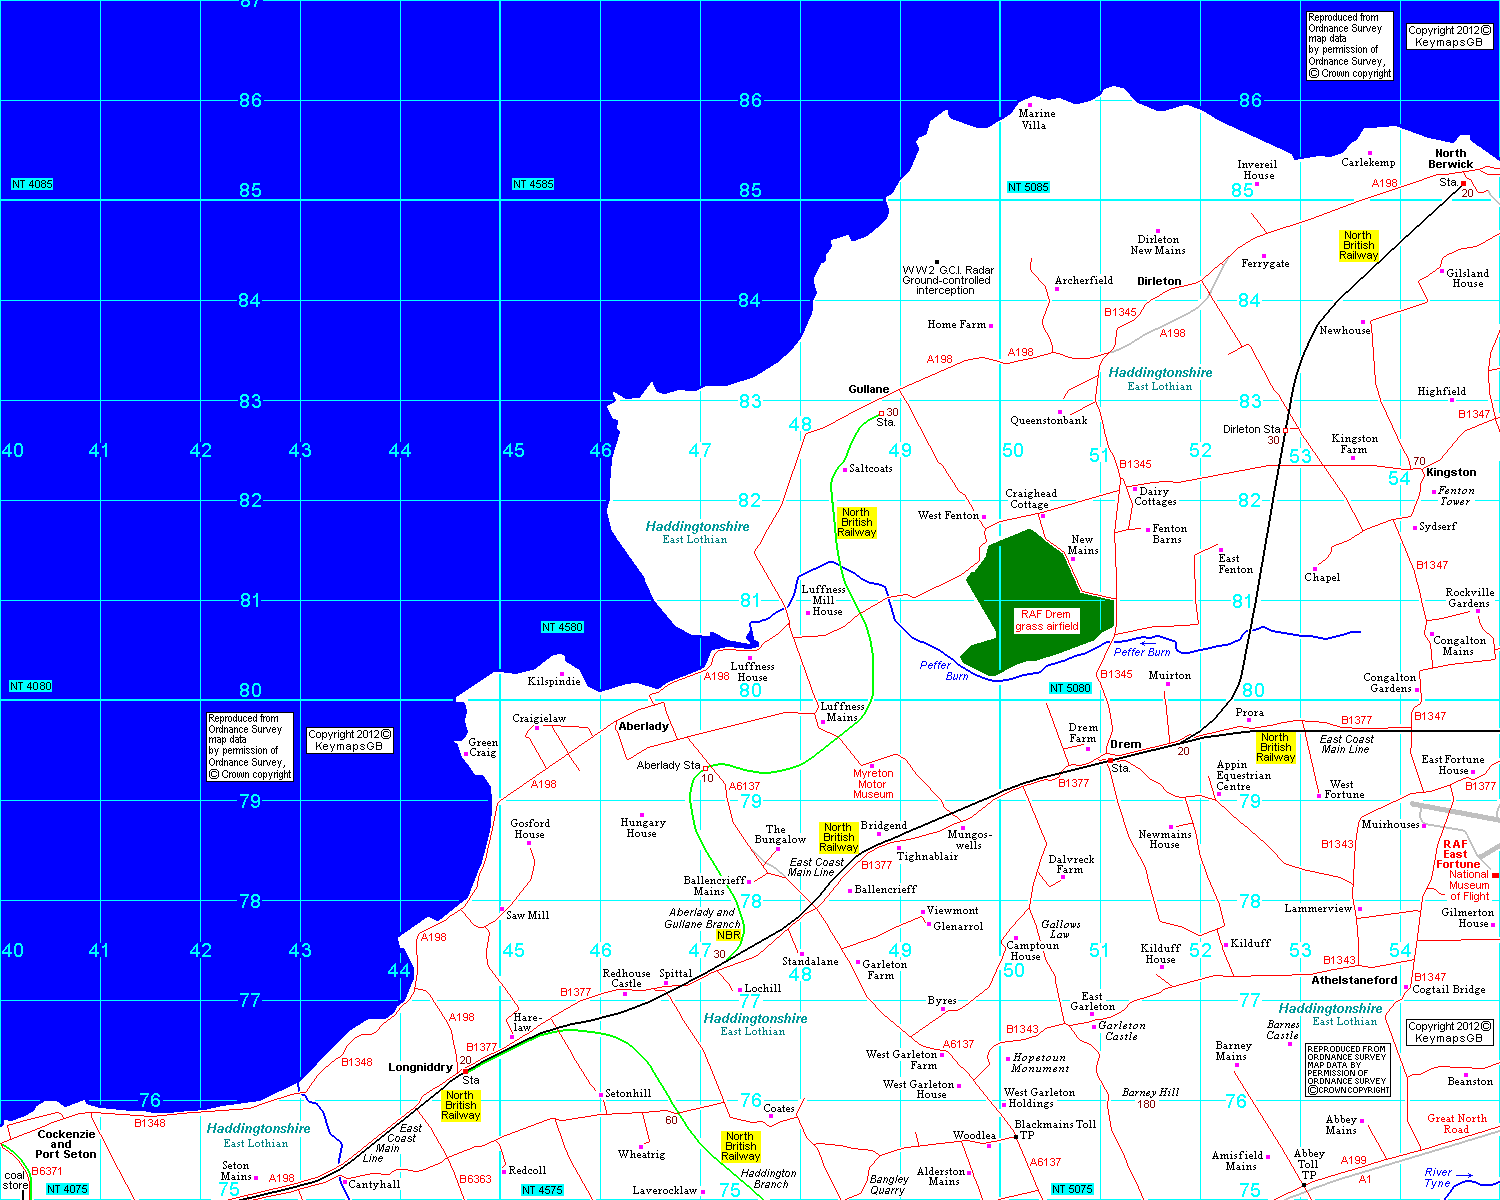Viewport: 1500px width, 1200px height.
Task: Click the Myreton Motor Museum label
Action: (x=873, y=784)
